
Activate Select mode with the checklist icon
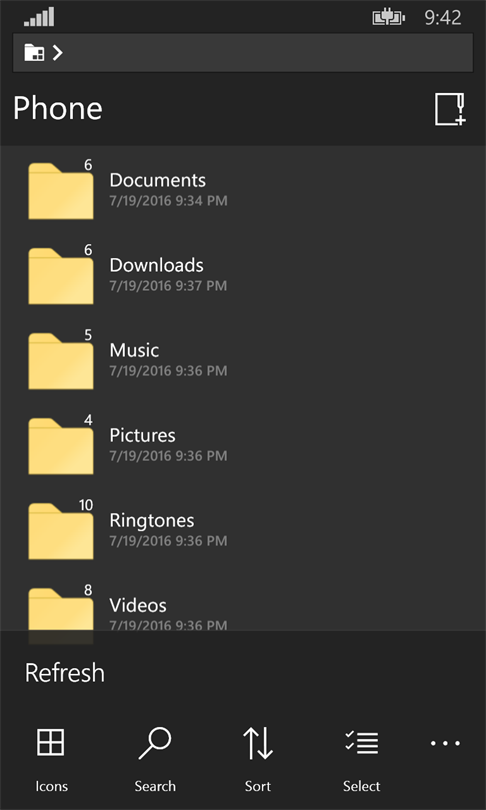362,759
